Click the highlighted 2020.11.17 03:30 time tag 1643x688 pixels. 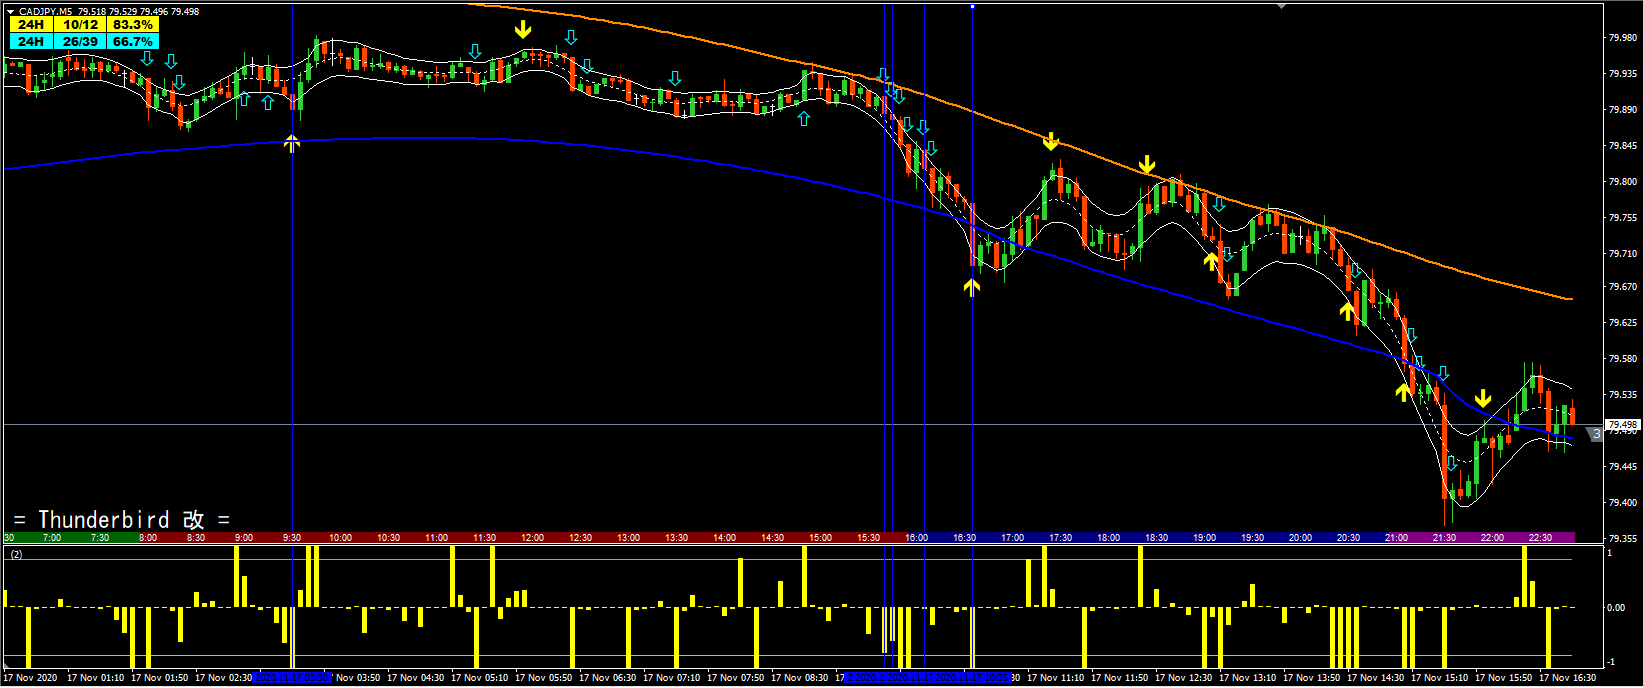(x=292, y=678)
